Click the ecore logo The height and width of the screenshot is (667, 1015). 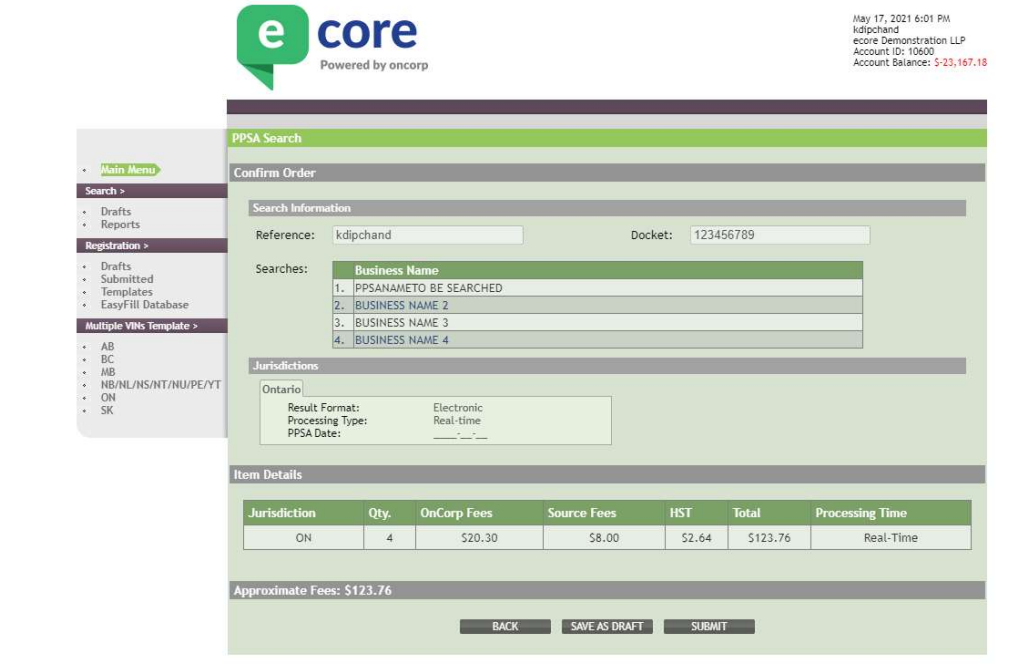(332, 47)
